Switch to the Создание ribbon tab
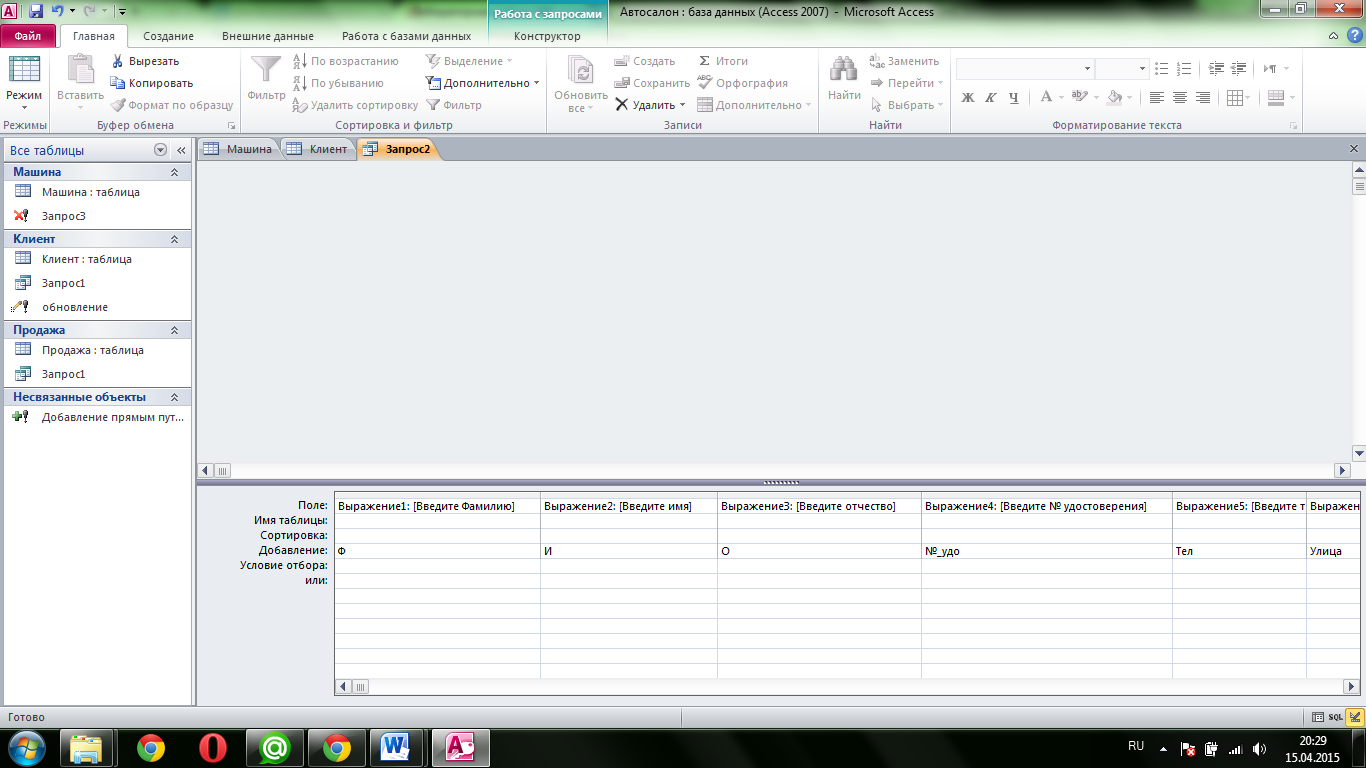1366x768 pixels. pos(168,36)
